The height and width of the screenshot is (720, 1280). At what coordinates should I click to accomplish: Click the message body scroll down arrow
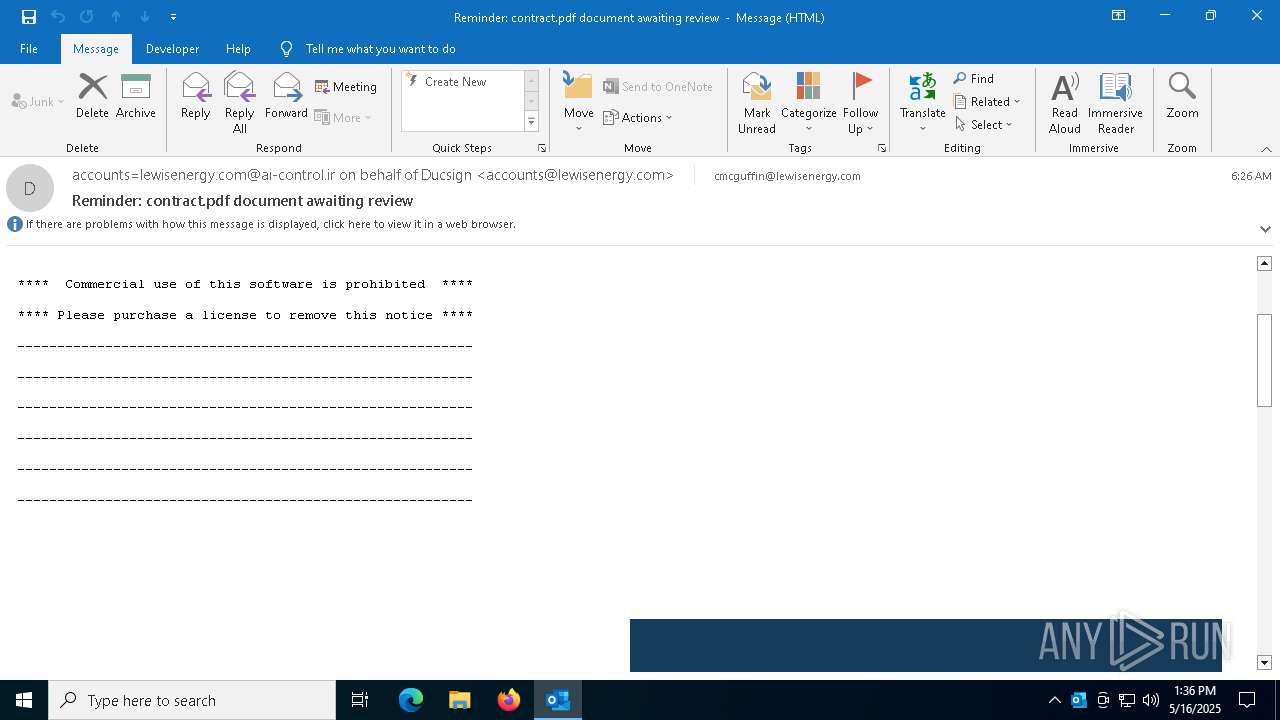(1264, 663)
